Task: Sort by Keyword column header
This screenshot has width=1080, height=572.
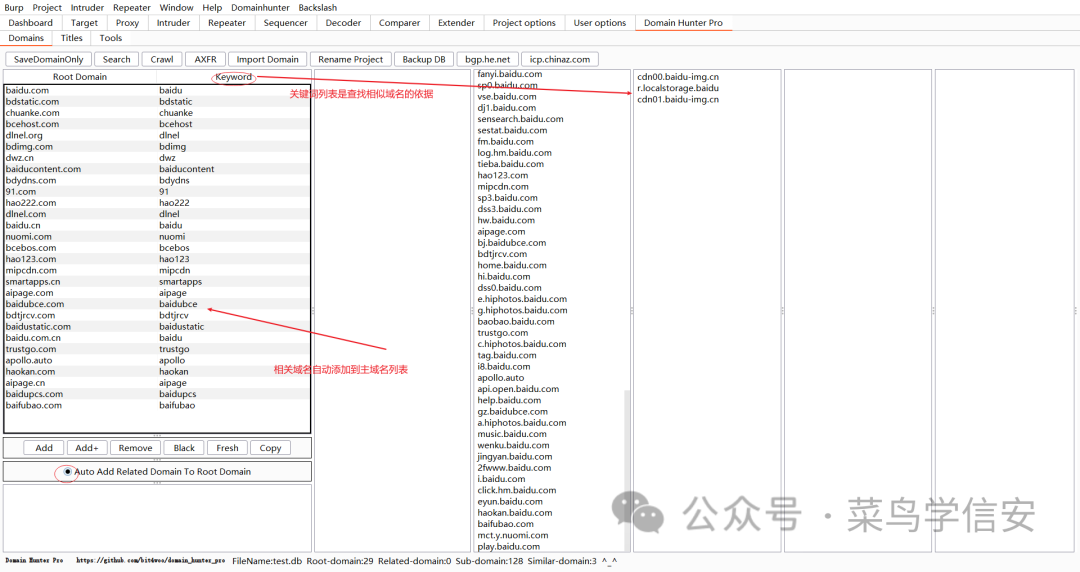Action: [233, 76]
